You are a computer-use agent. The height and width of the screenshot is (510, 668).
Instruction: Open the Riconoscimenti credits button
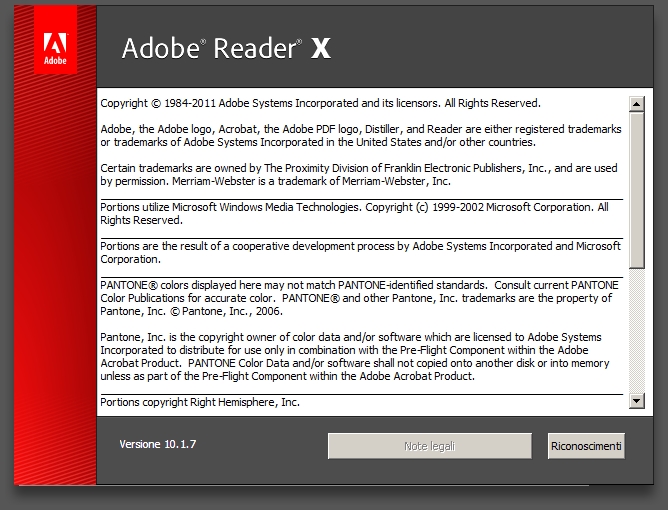tap(586, 446)
